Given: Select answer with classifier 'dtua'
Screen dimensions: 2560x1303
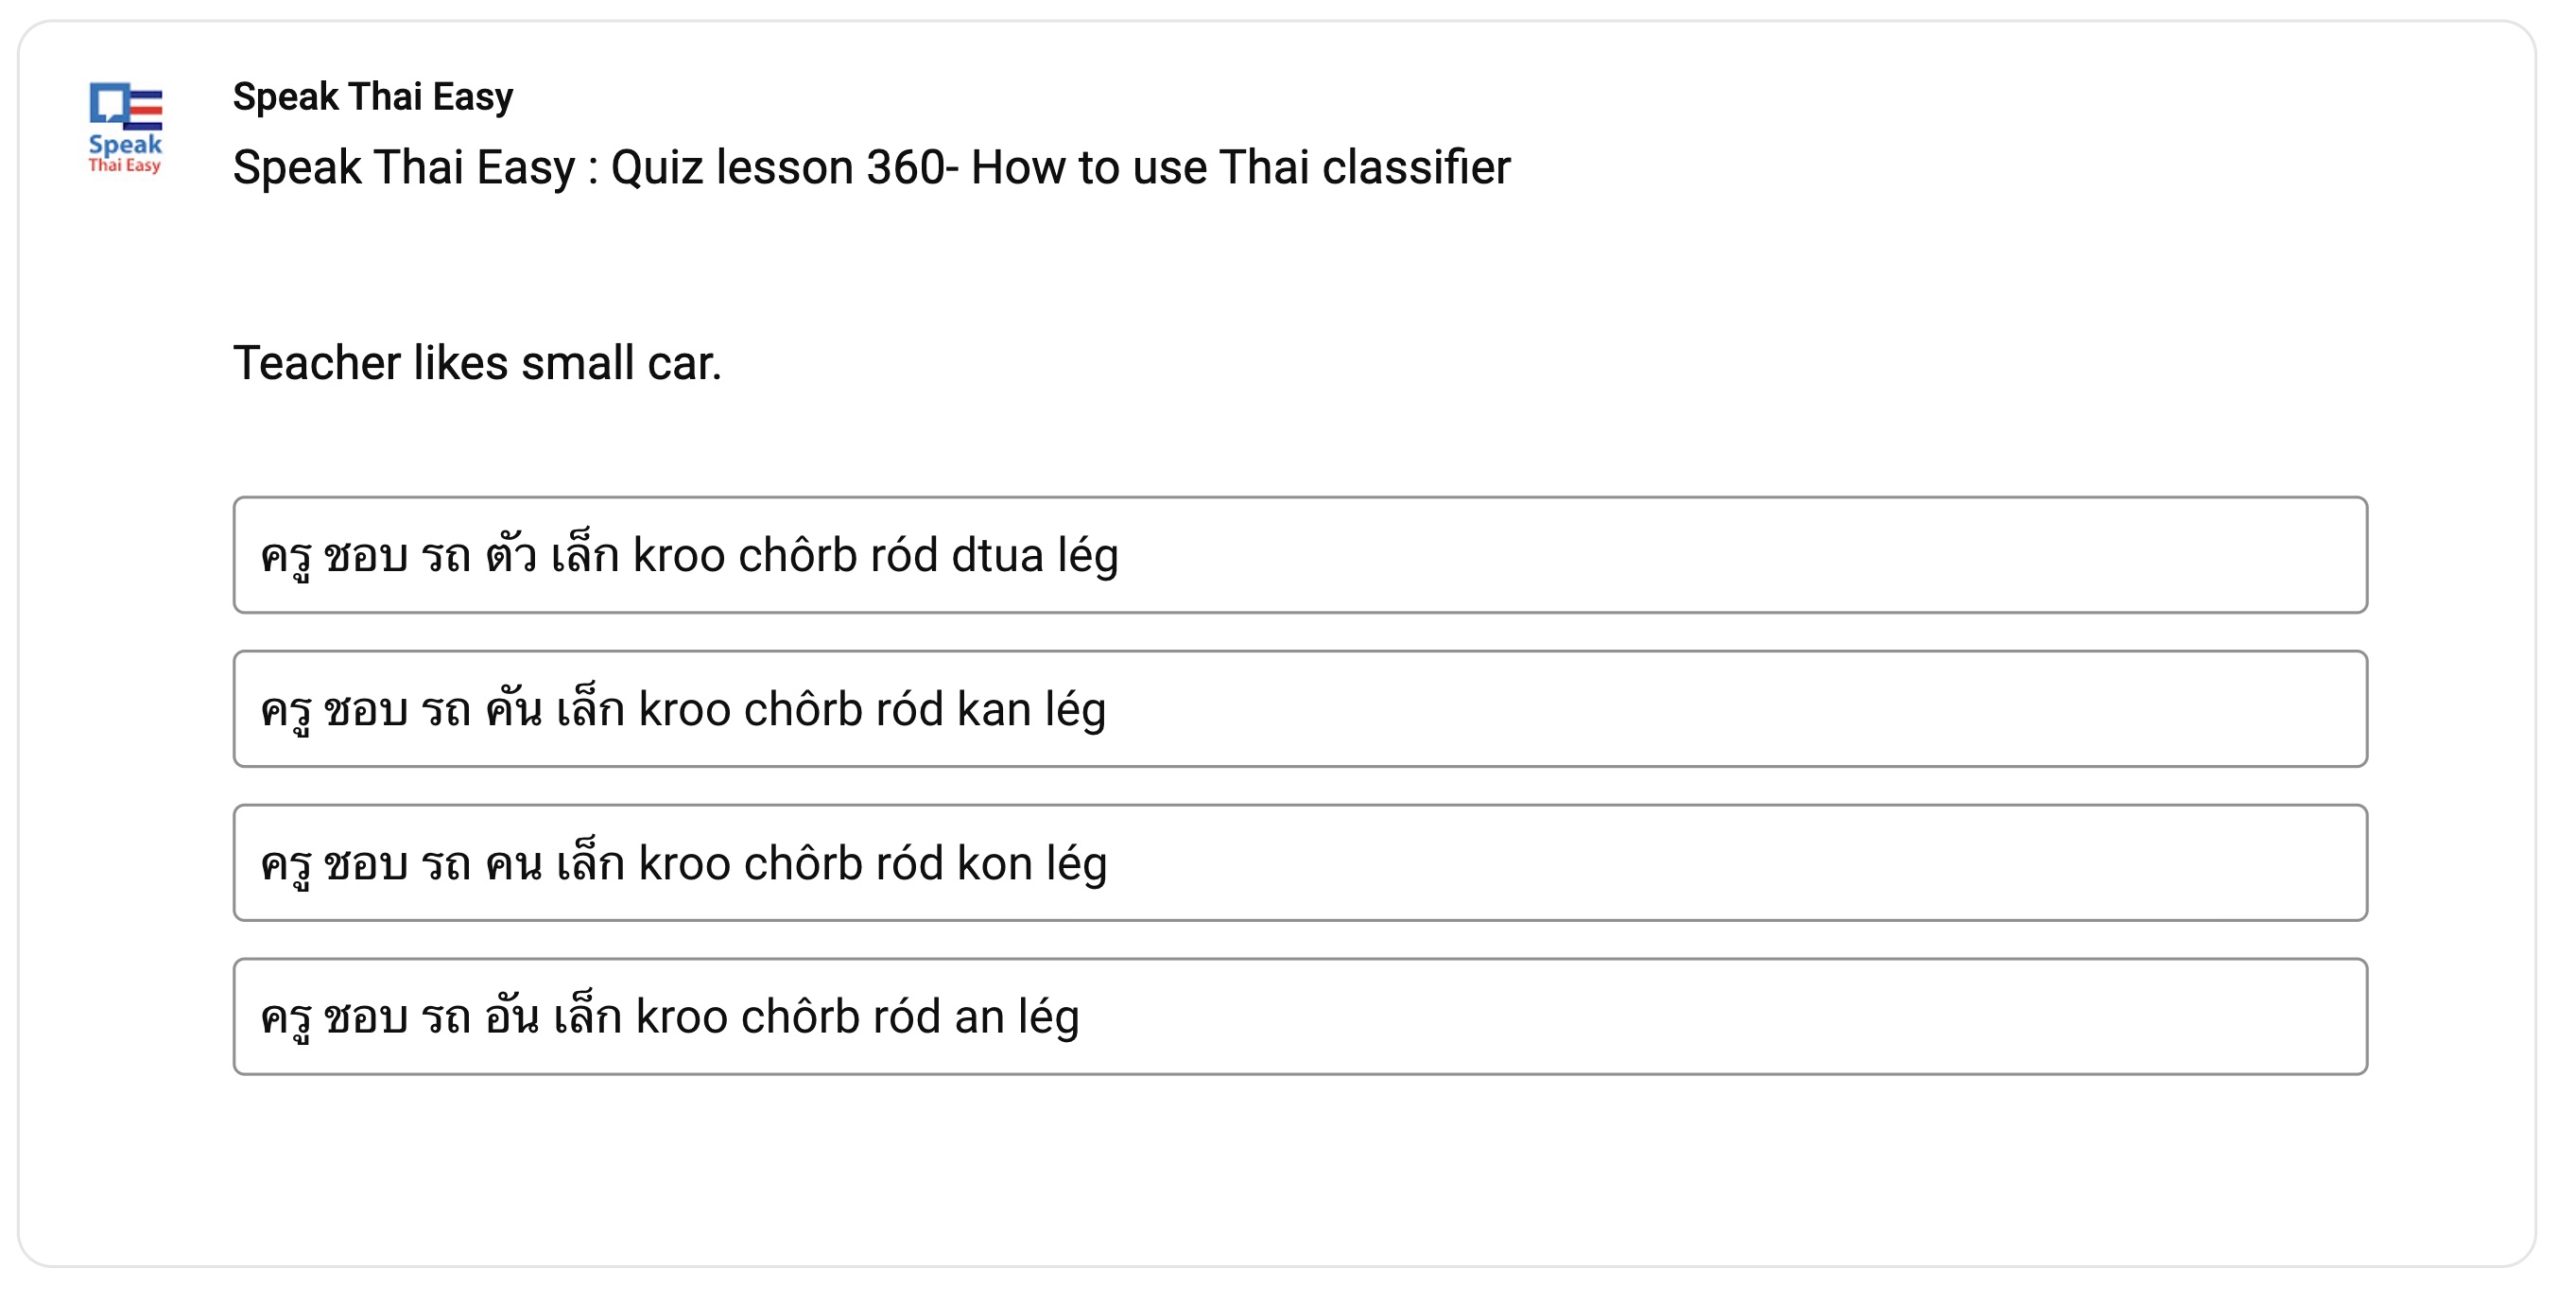Looking at the screenshot, I should tap(1300, 555).
